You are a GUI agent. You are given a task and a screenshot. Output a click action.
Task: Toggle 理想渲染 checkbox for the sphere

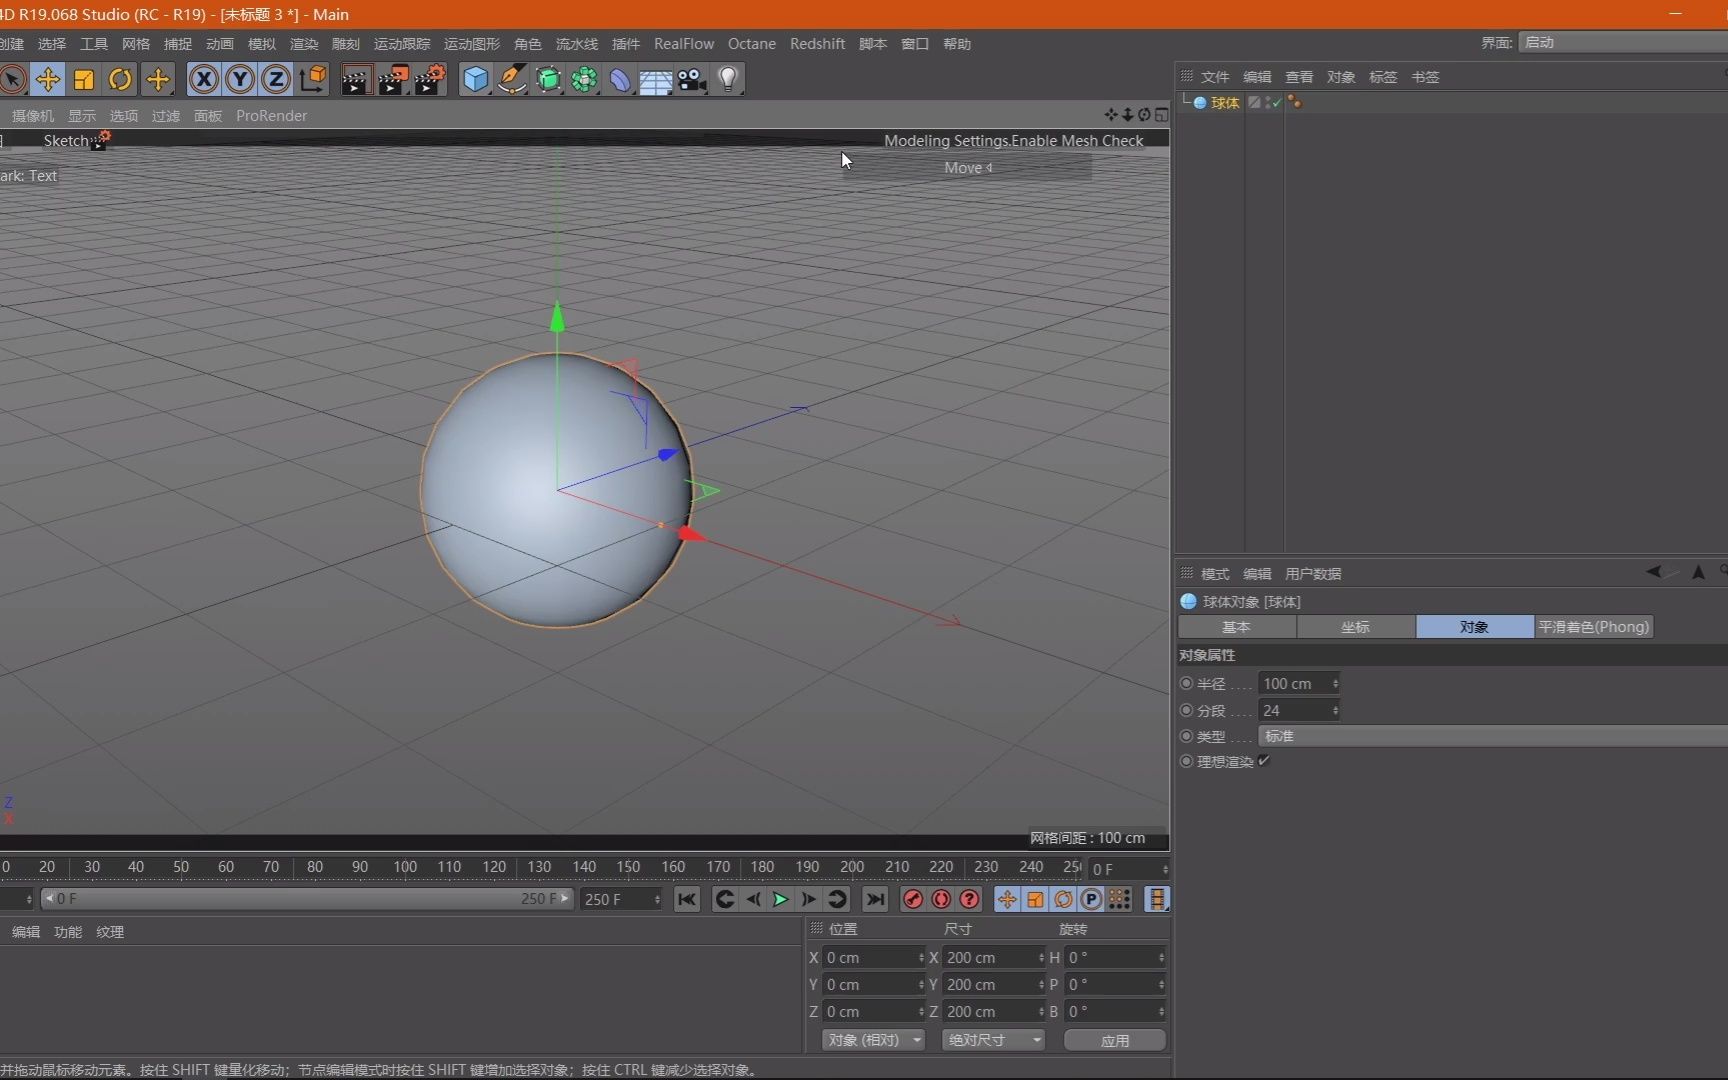pos(1263,761)
